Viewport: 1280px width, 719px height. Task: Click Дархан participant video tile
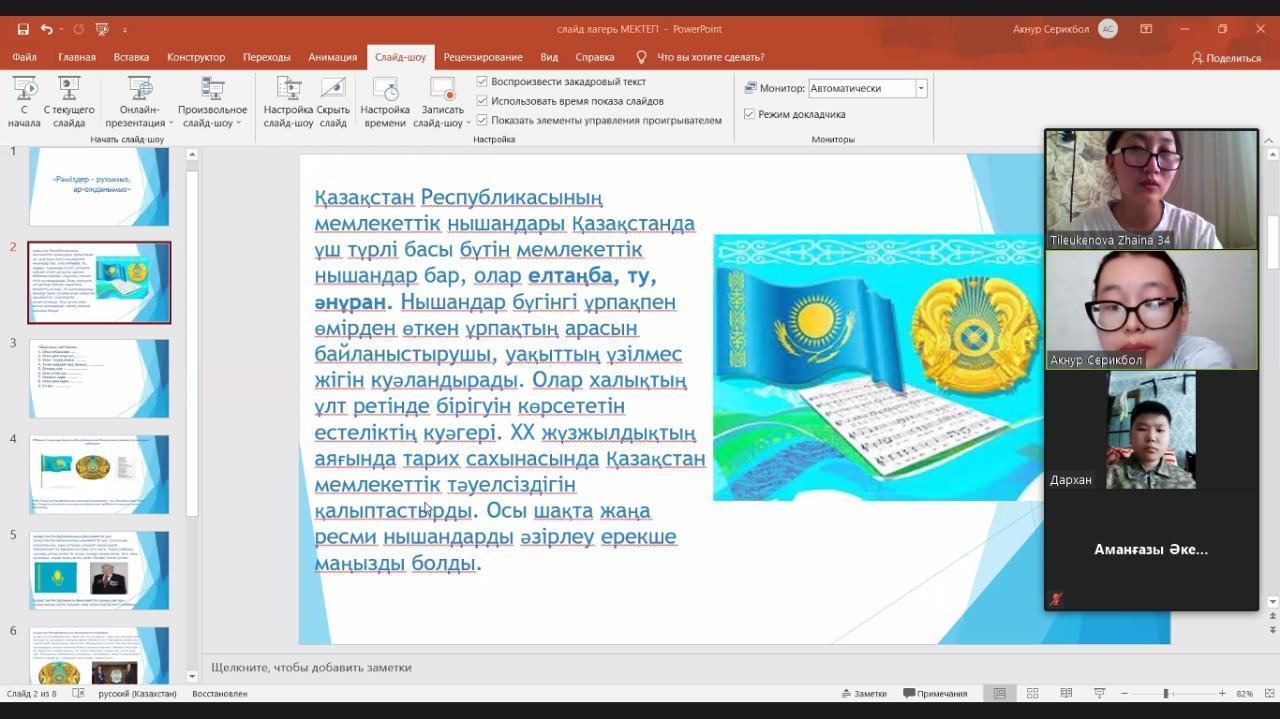tap(1151, 430)
